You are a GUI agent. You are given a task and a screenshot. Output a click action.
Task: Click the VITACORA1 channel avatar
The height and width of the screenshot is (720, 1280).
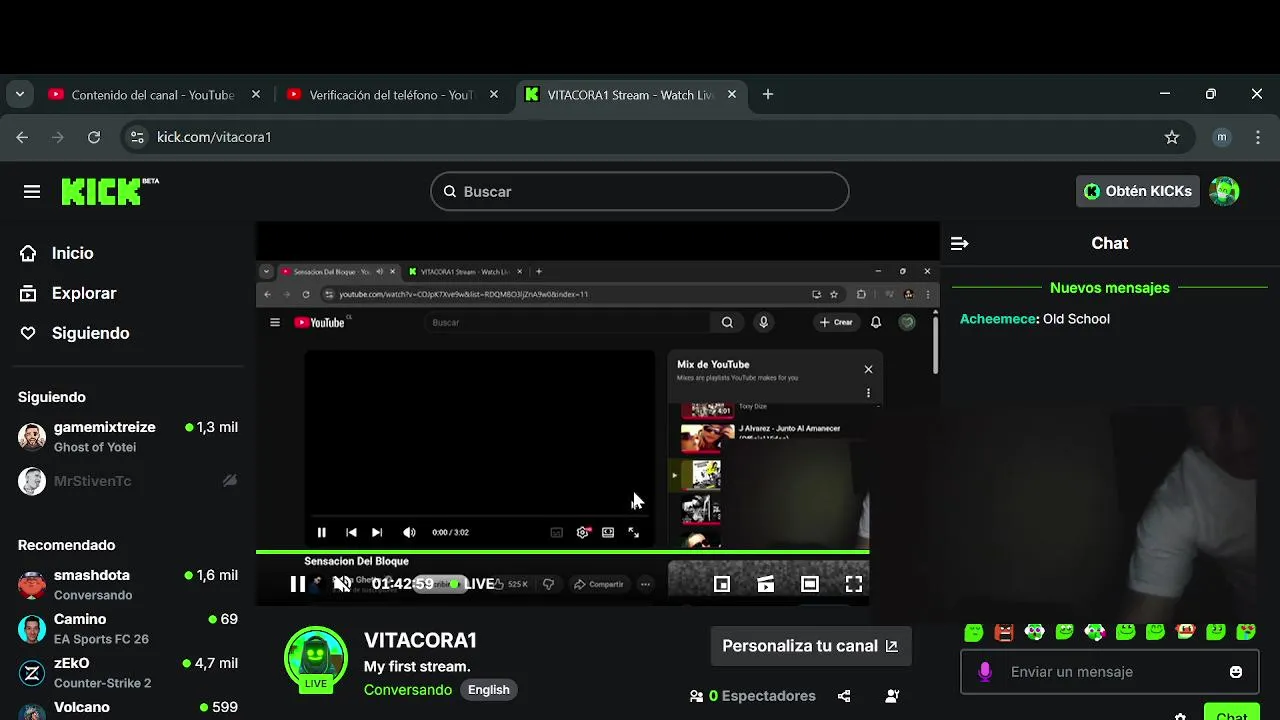pyautogui.click(x=316, y=660)
